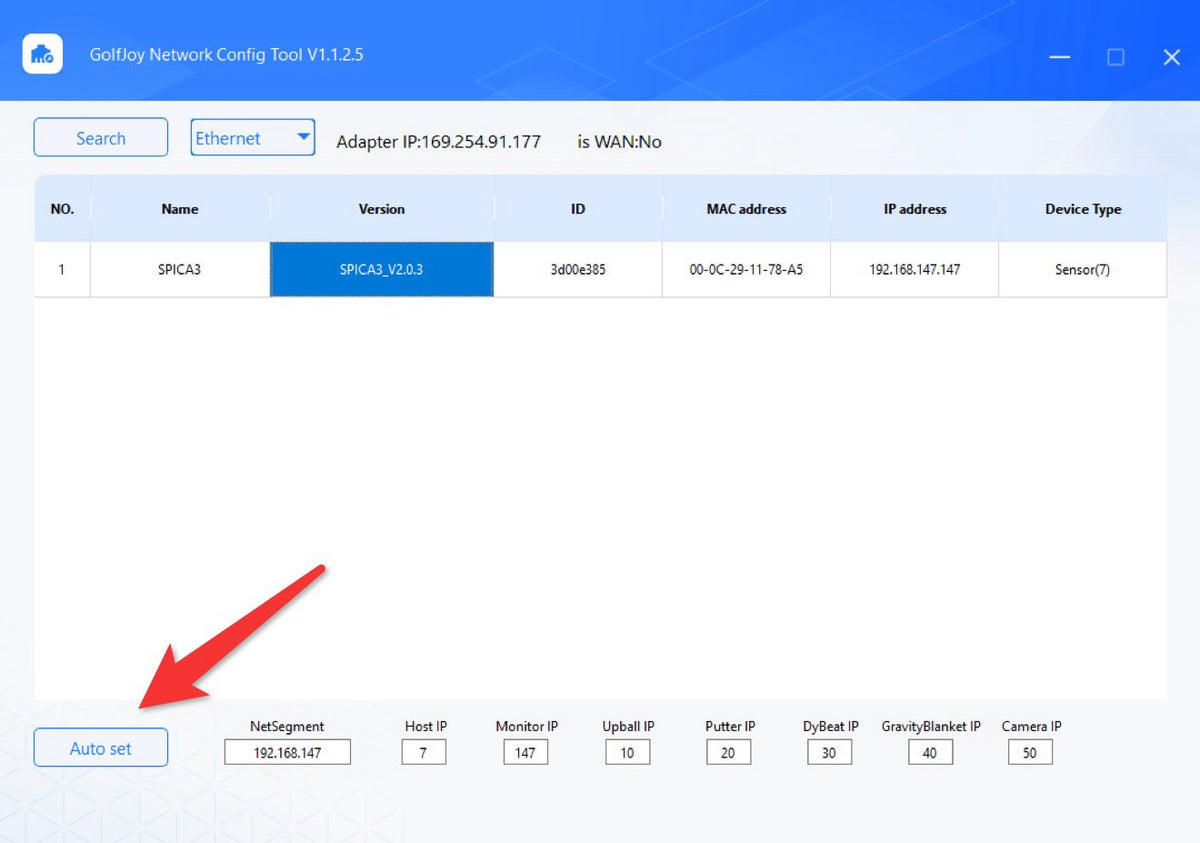This screenshot has width=1200, height=843.
Task: Click the ID column header
Action: tap(578, 209)
